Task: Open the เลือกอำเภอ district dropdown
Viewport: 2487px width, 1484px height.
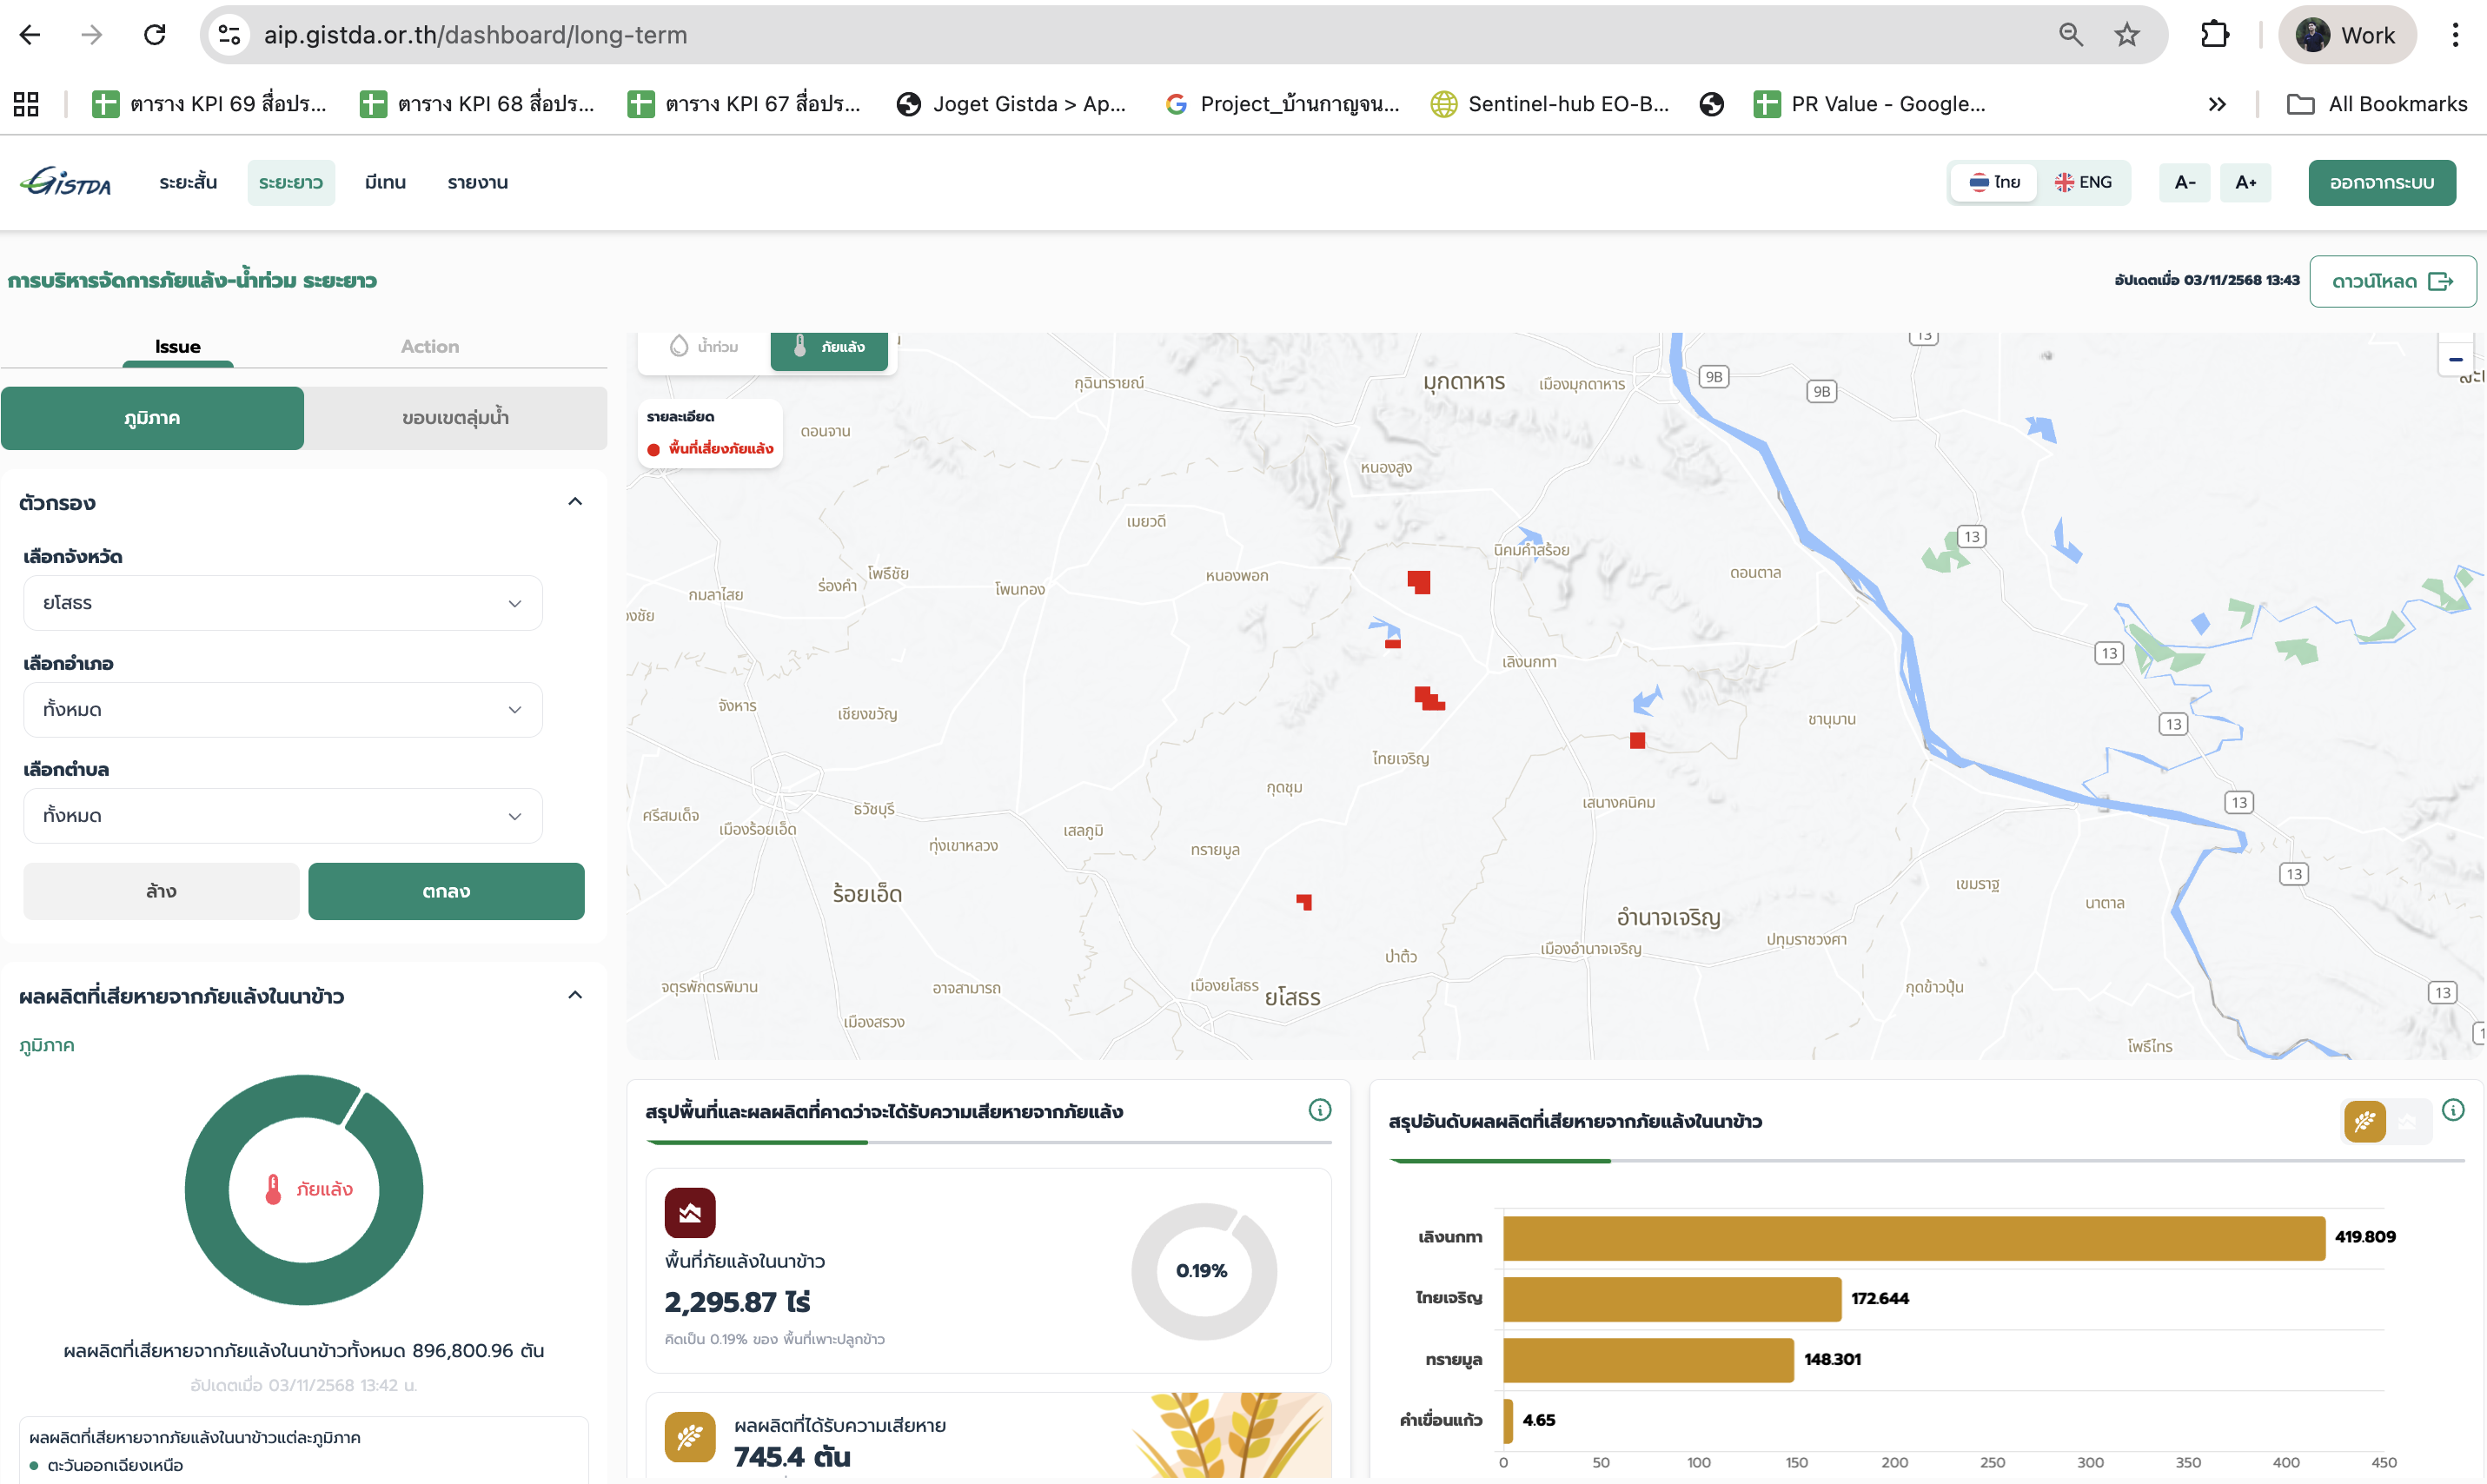Action: point(282,710)
